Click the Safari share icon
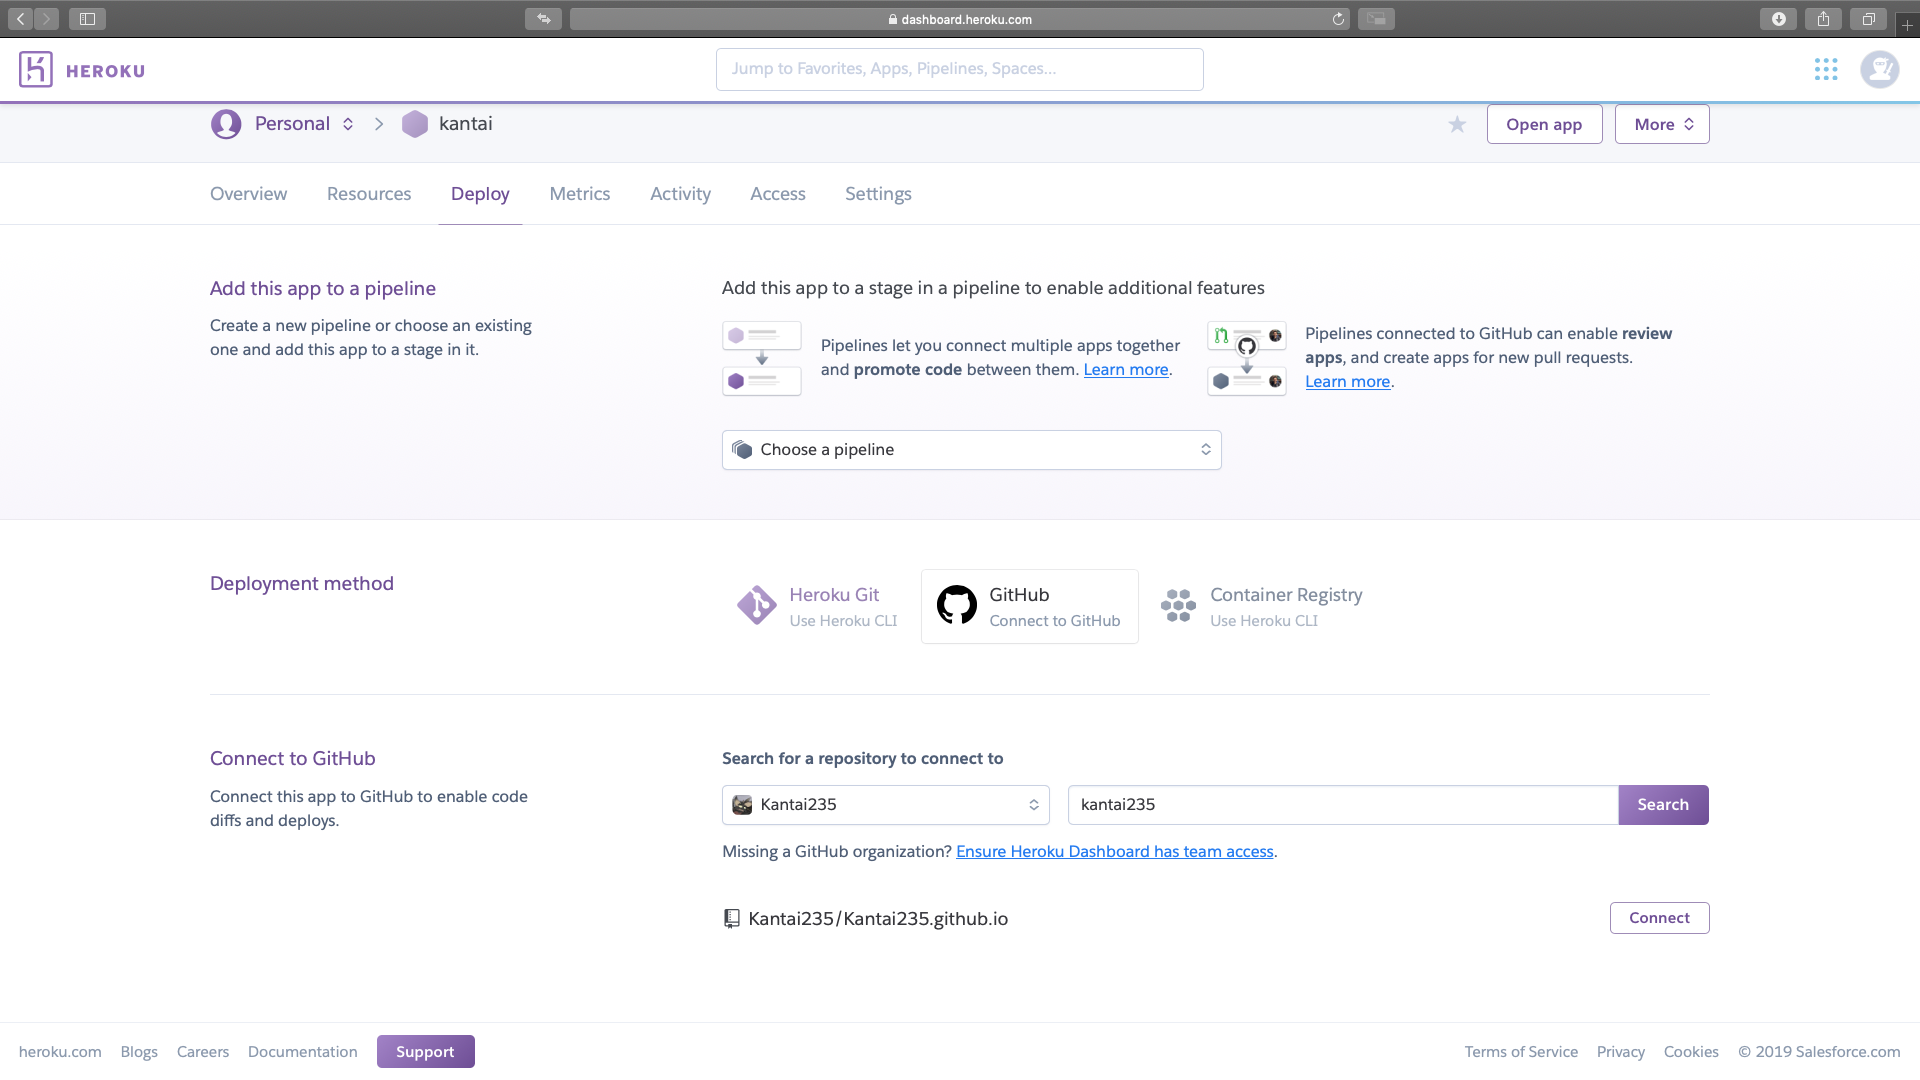This screenshot has height=1080, width=1920. coord(1823,18)
